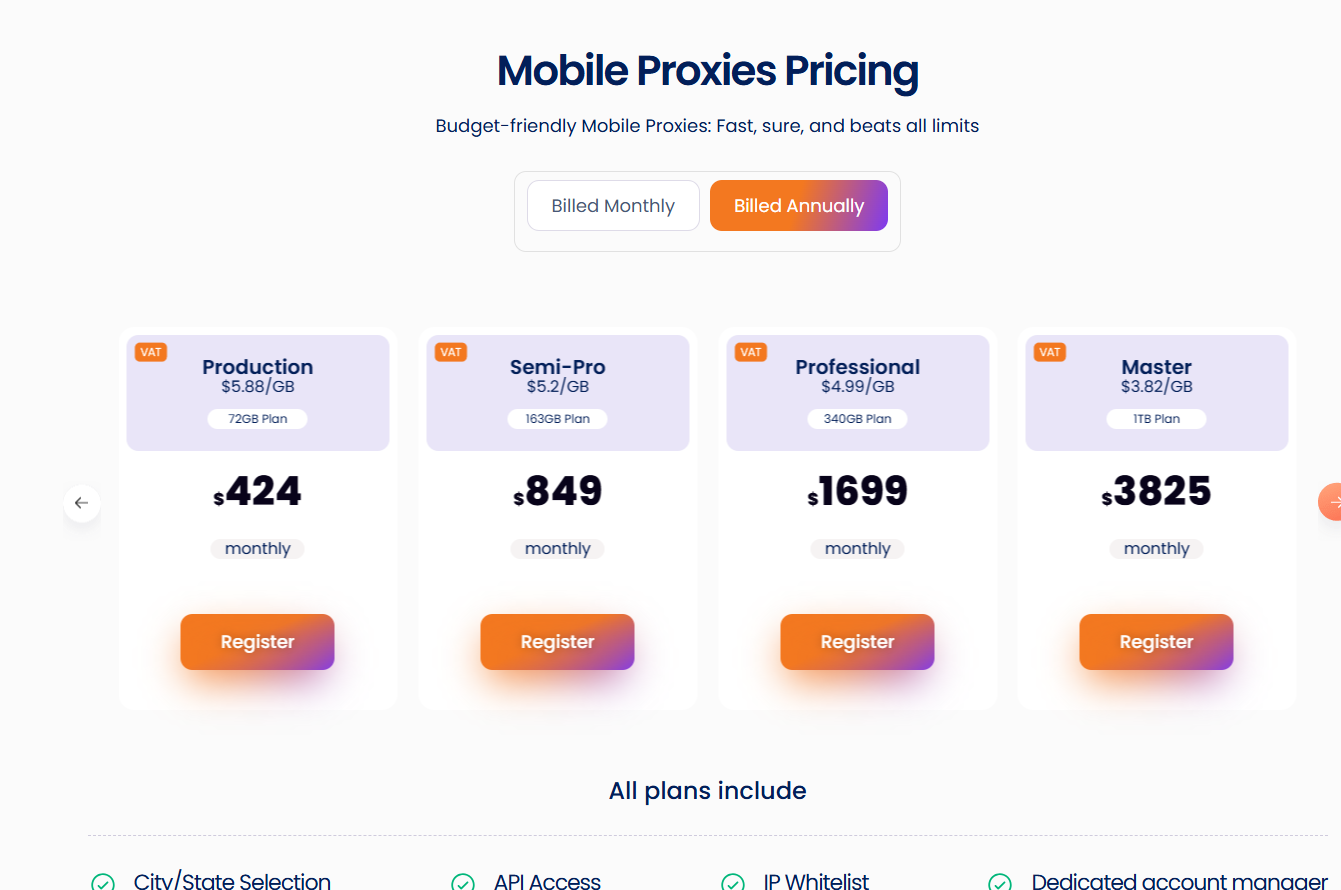
Task: Click the previous plans left arrow
Action: (81, 503)
